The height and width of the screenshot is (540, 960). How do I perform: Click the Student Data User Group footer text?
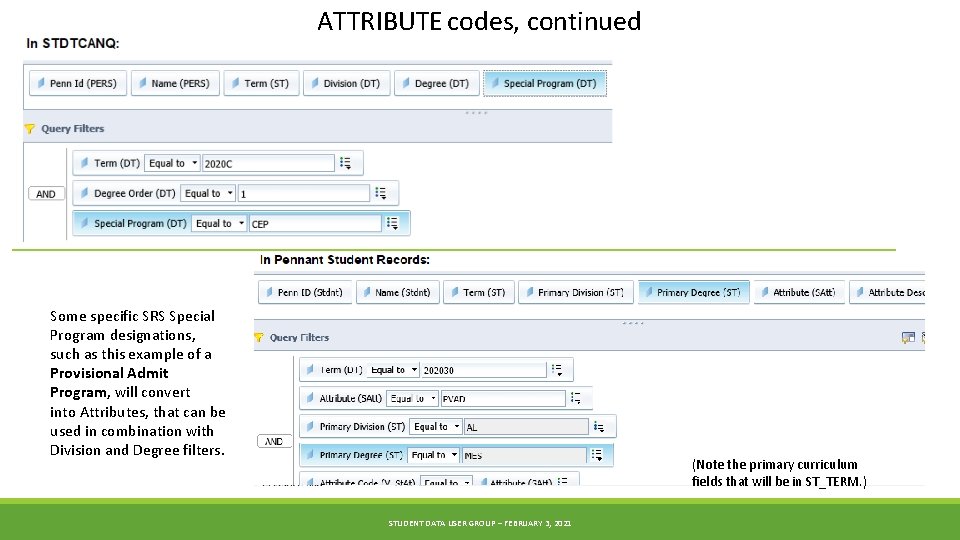(479, 523)
